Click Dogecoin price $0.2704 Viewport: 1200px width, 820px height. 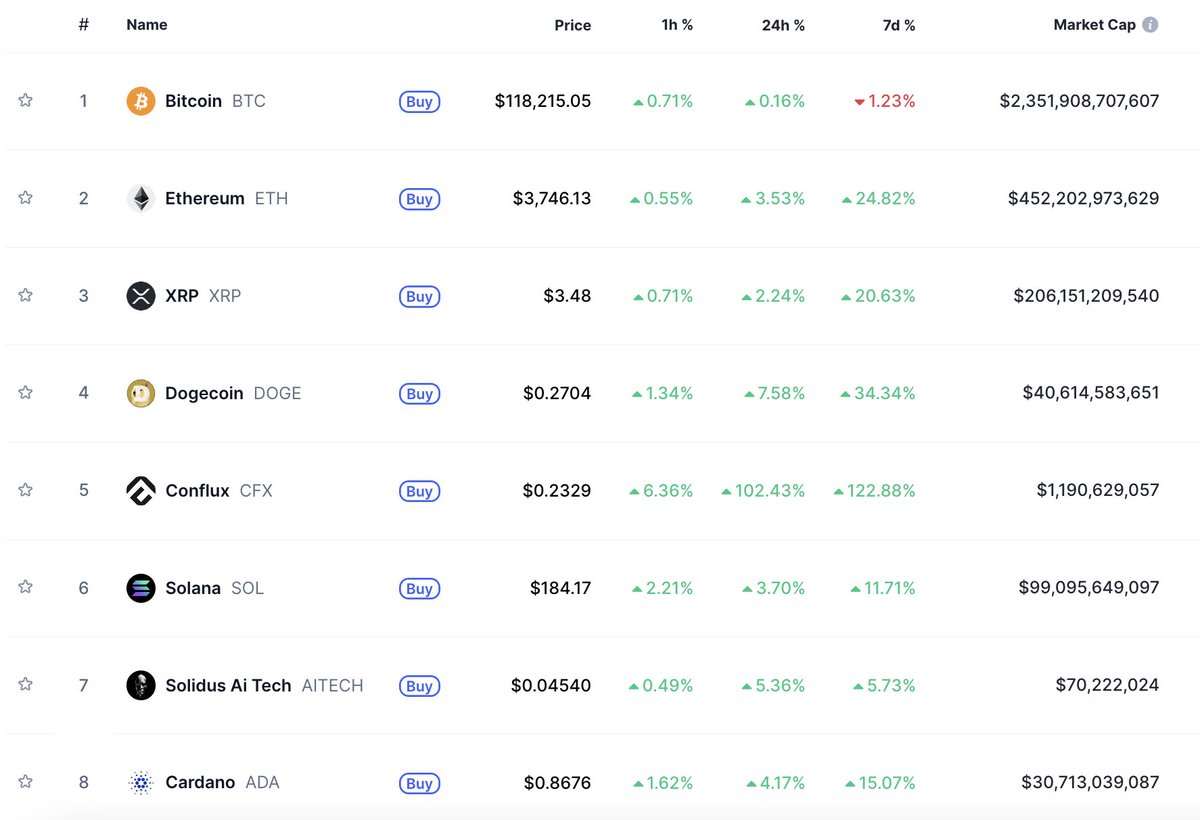(x=557, y=393)
